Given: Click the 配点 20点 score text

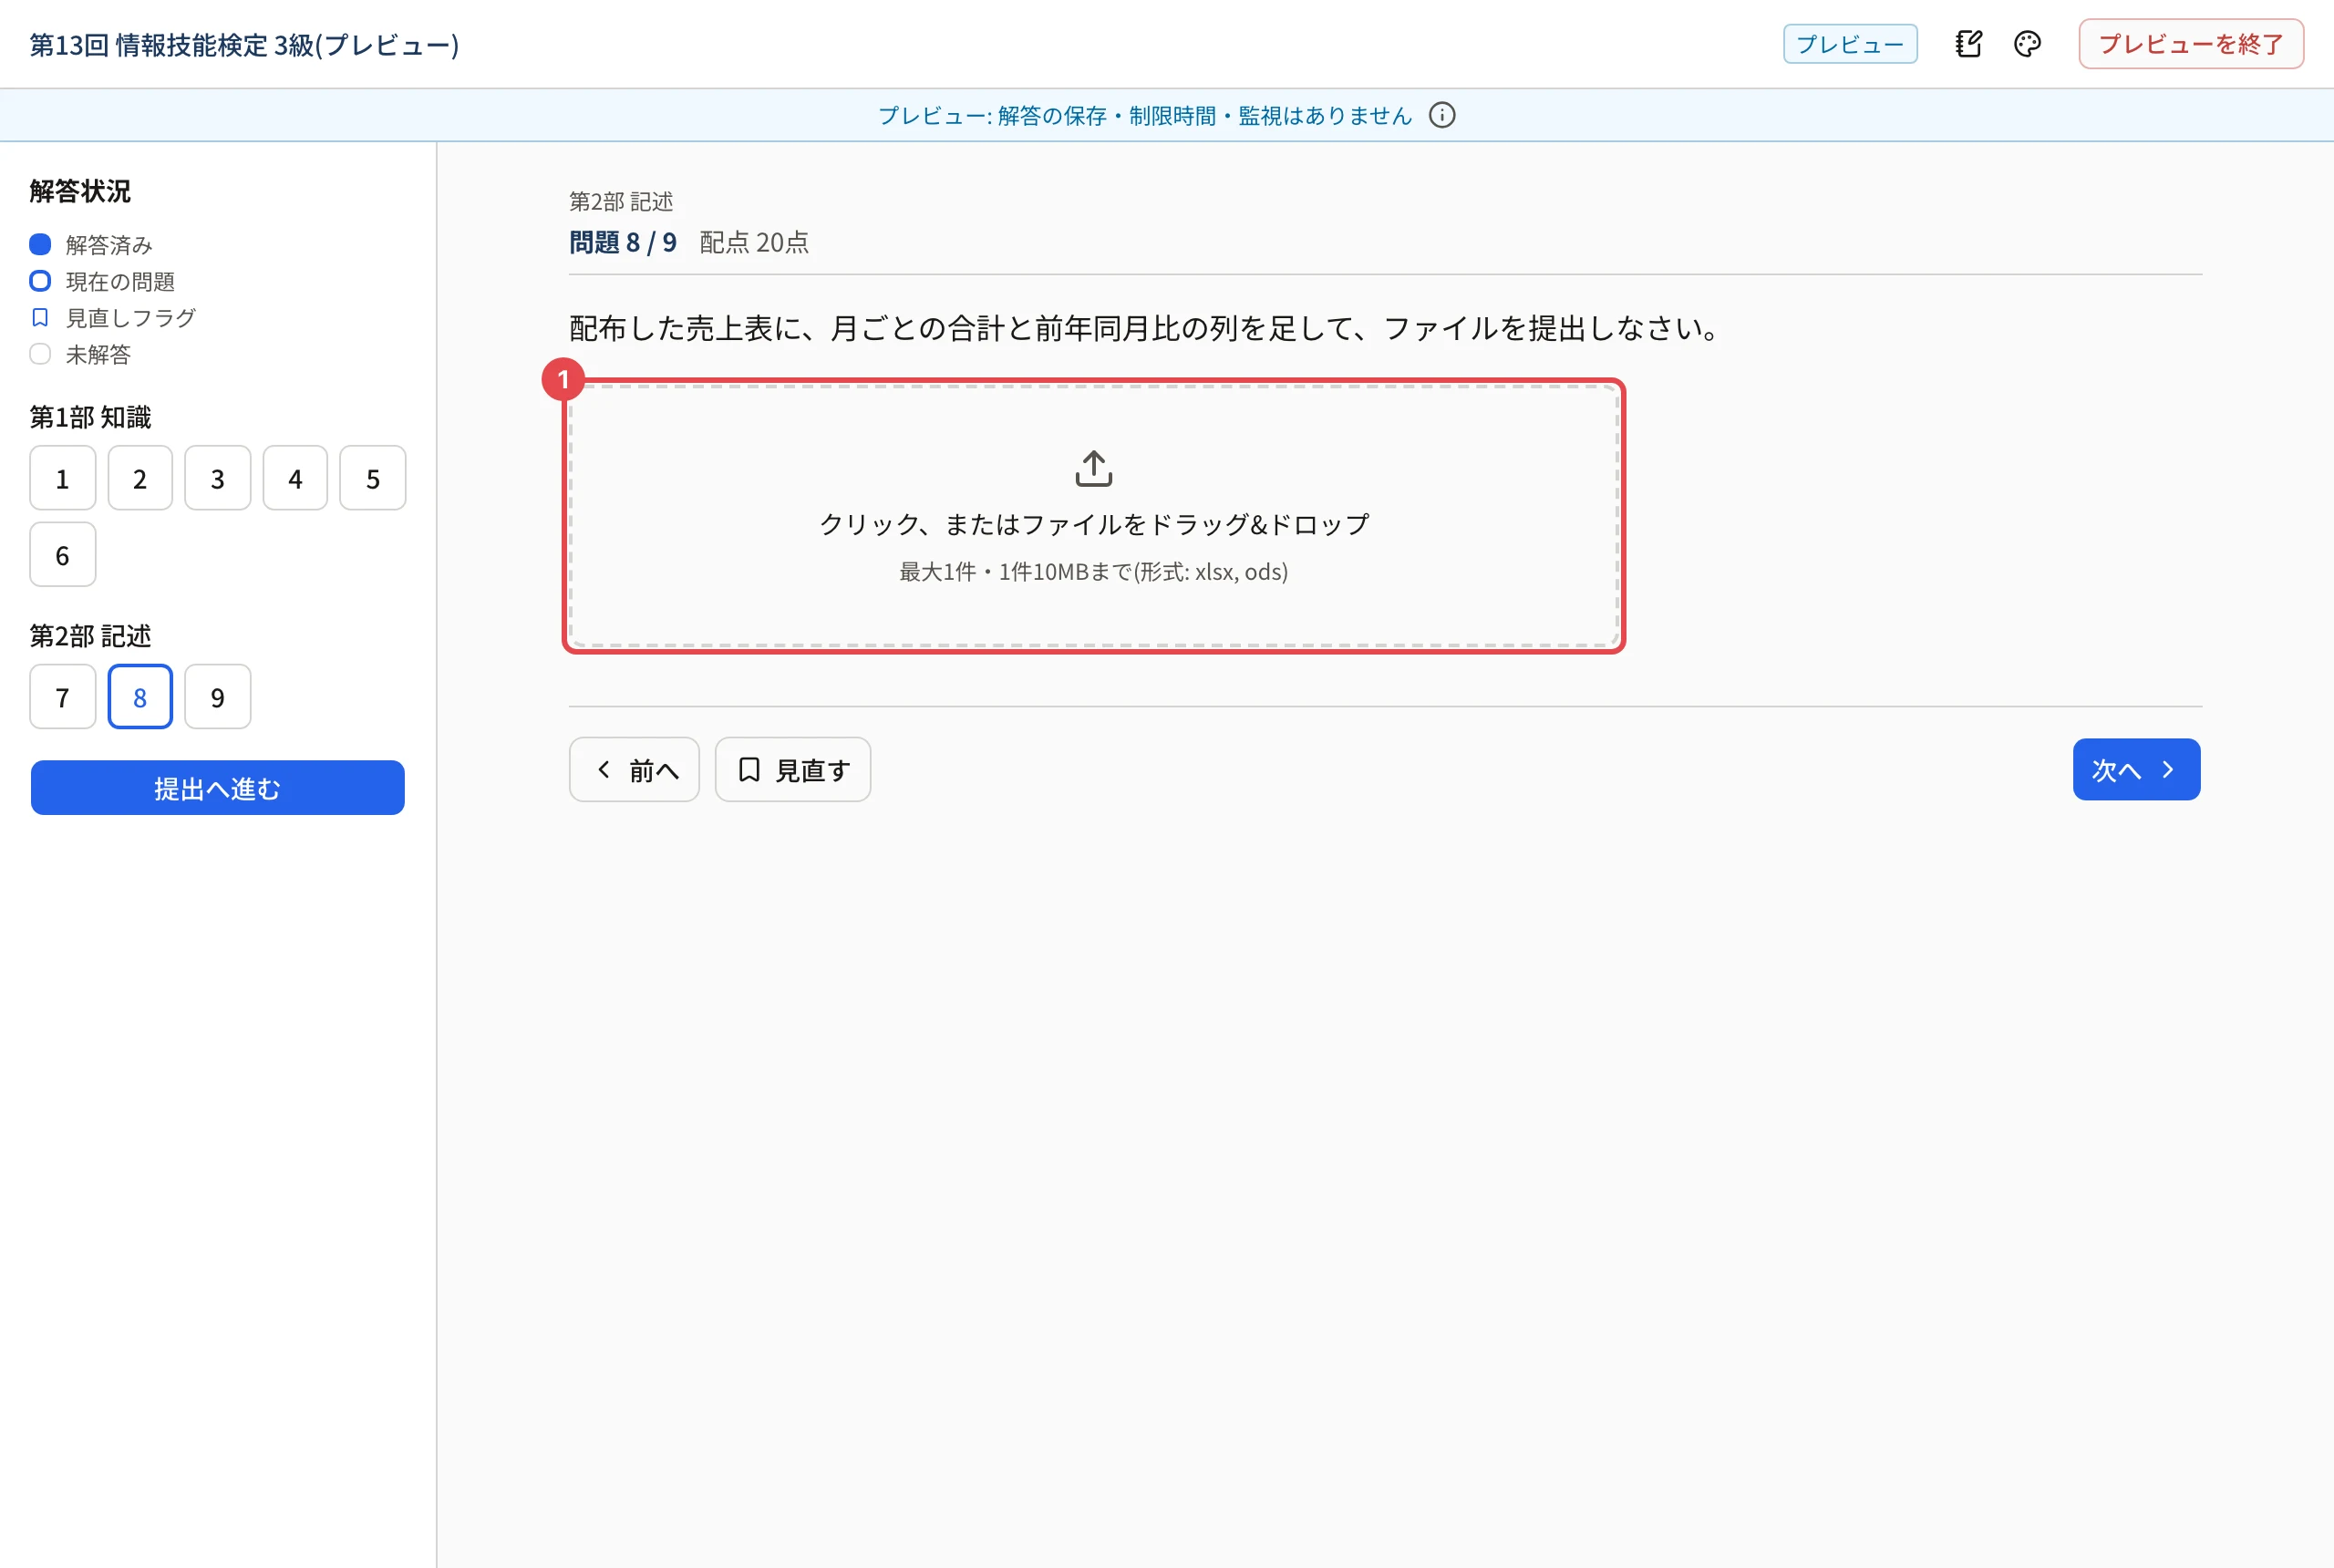Looking at the screenshot, I should (x=754, y=243).
